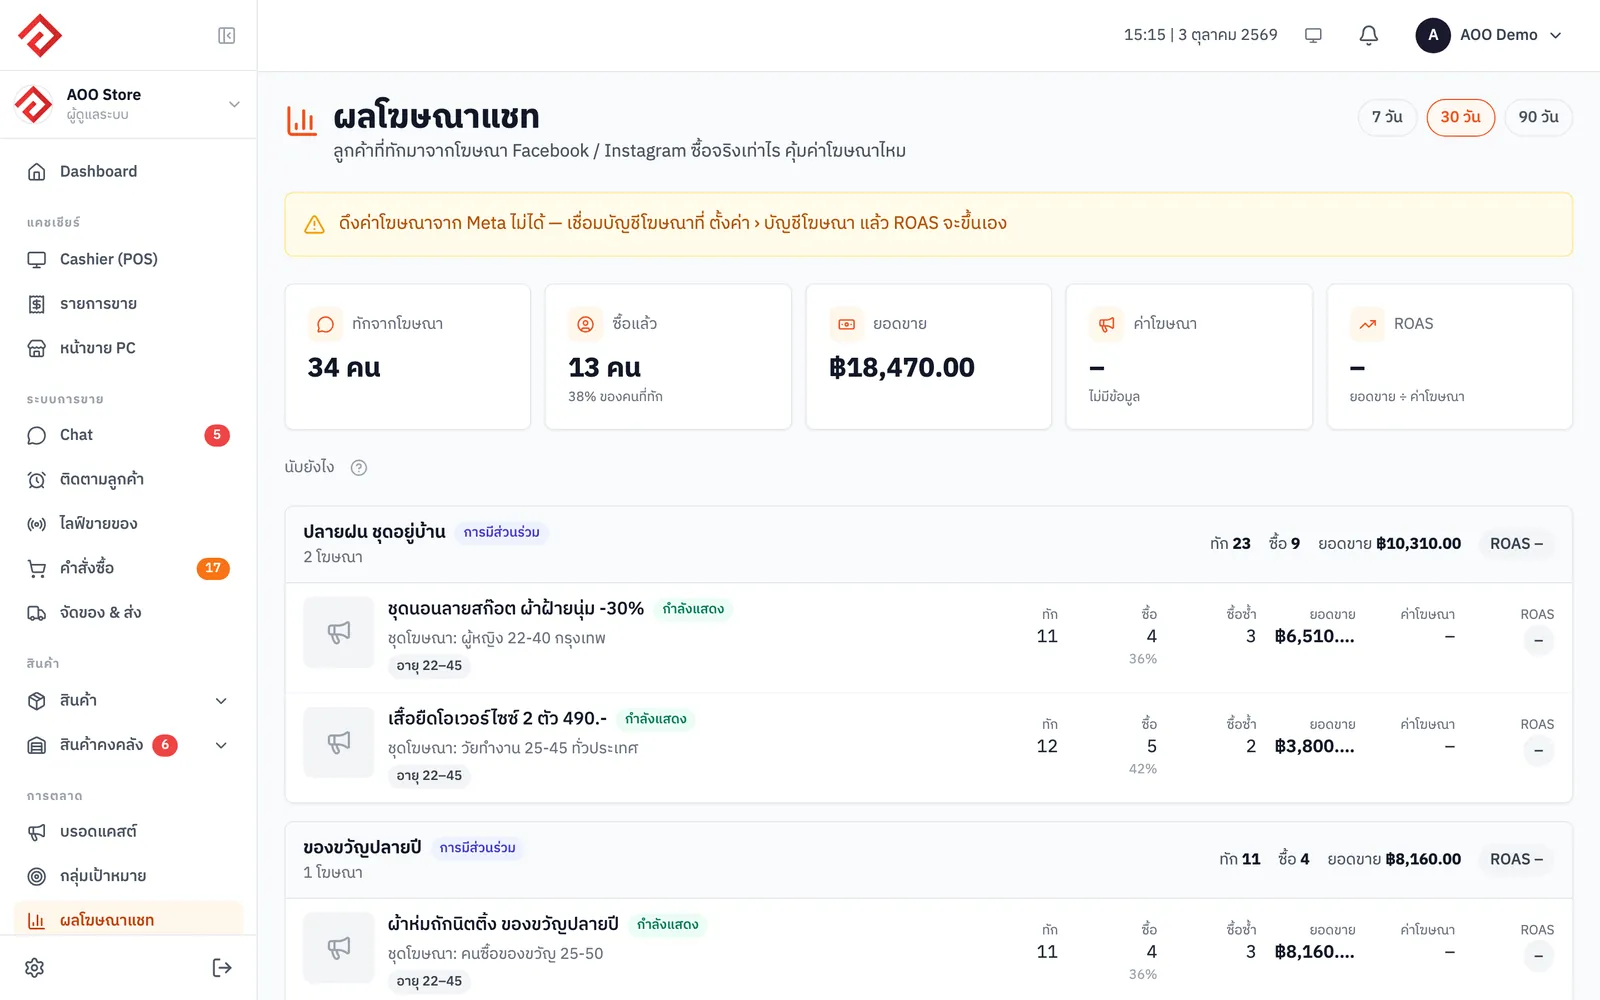Open จัดของ & ส่ง sidebar item
This screenshot has width=1600, height=1000.
pos(128,613)
